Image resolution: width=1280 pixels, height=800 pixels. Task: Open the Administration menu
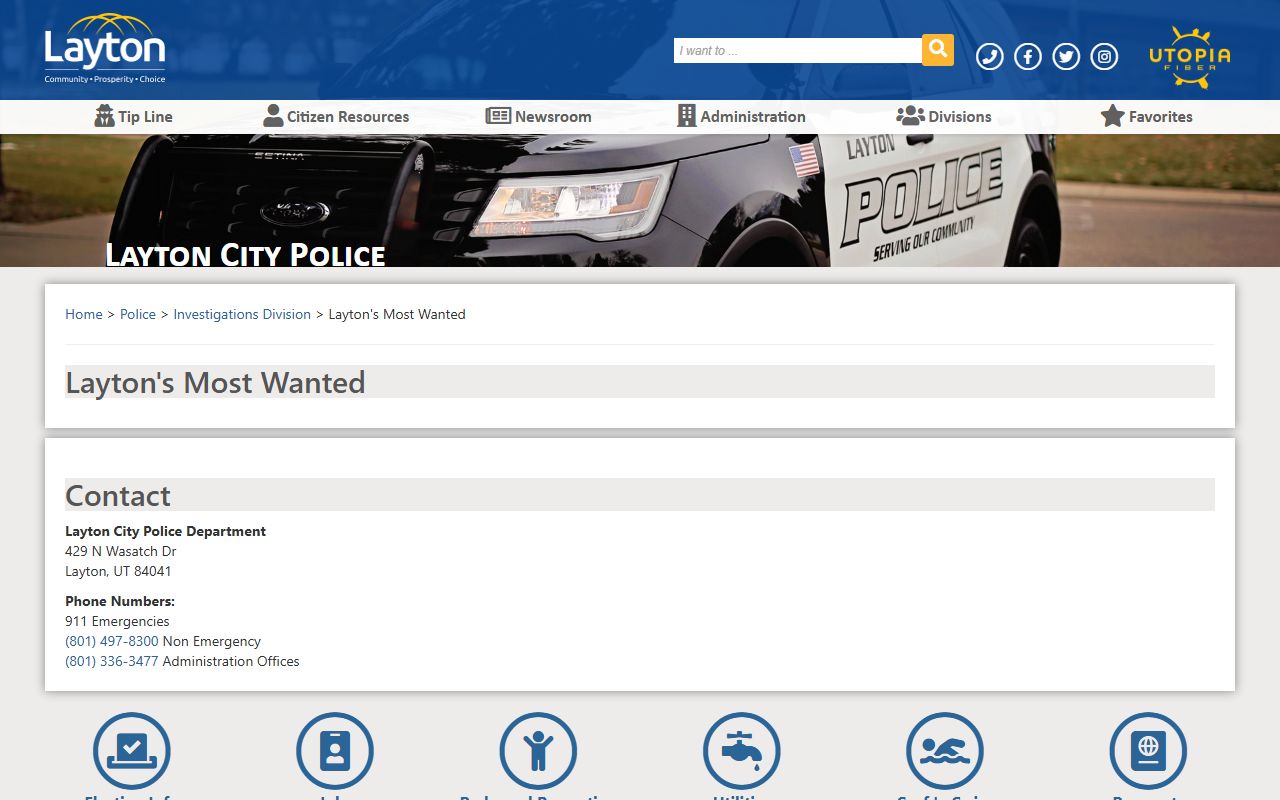click(x=741, y=116)
